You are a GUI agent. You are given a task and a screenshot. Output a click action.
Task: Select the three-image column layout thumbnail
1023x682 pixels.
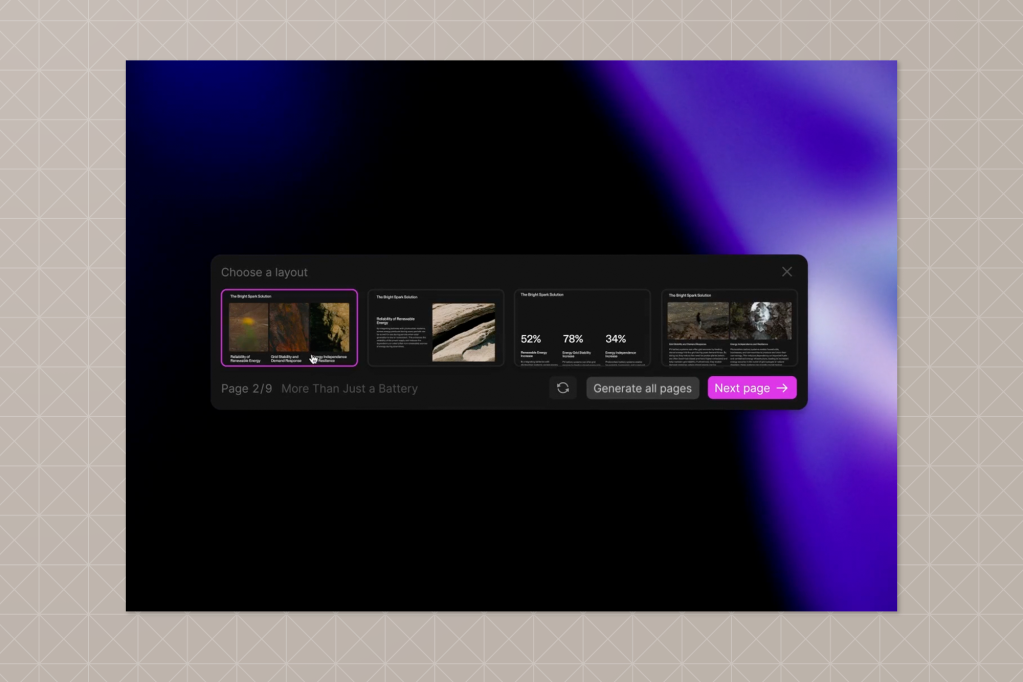point(289,328)
